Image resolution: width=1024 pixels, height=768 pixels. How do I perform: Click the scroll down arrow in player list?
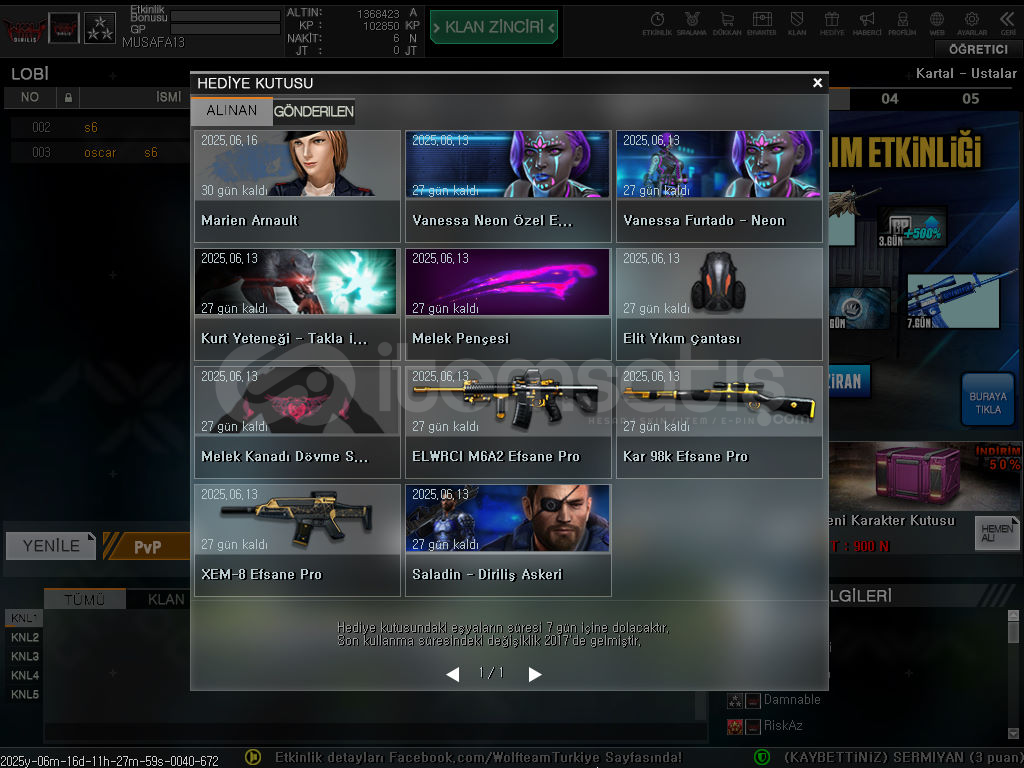coord(1013,733)
